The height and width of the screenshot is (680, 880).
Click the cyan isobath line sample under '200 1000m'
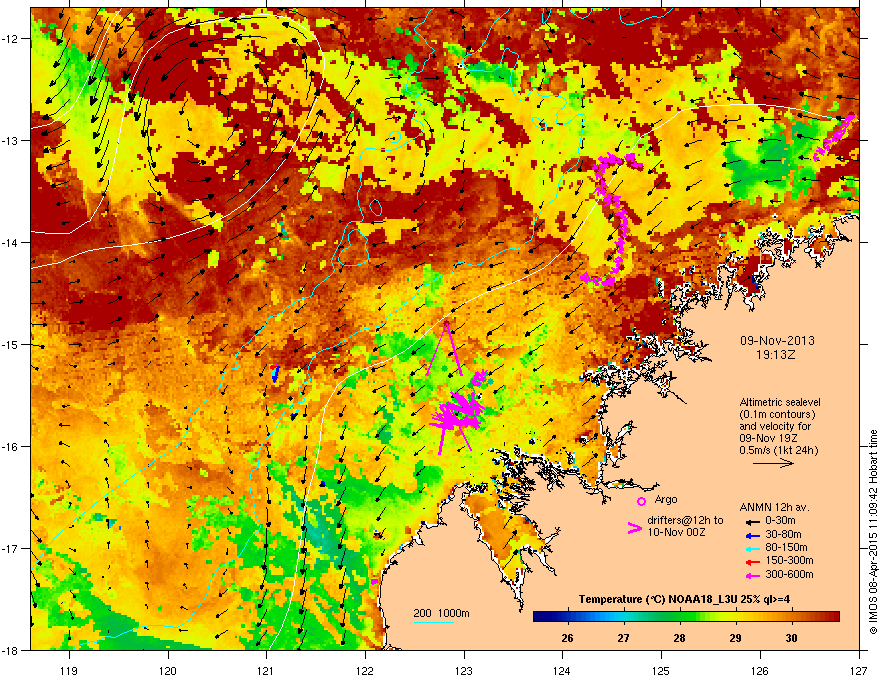tap(433, 622)
